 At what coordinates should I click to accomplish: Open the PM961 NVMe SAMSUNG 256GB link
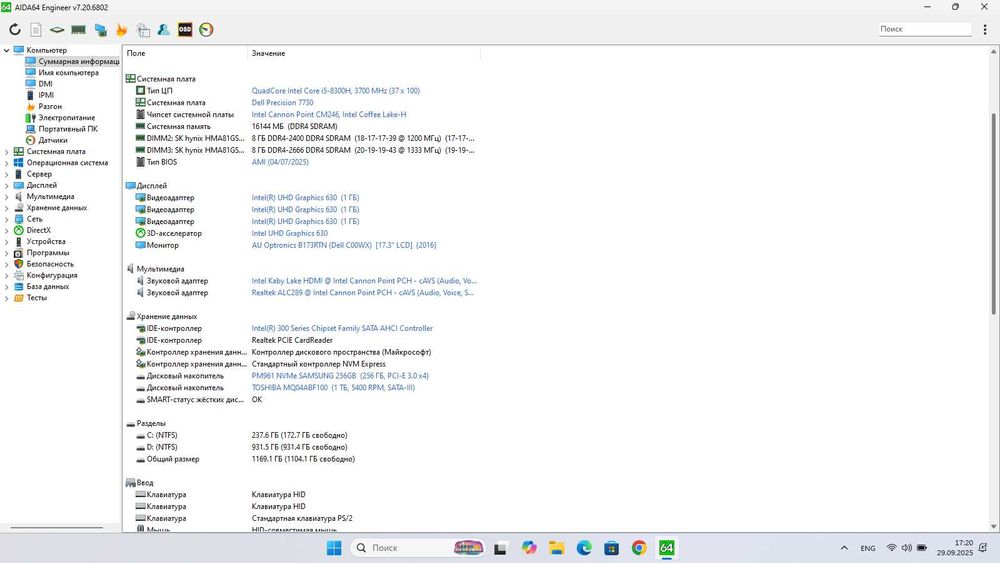coord(340,376)
